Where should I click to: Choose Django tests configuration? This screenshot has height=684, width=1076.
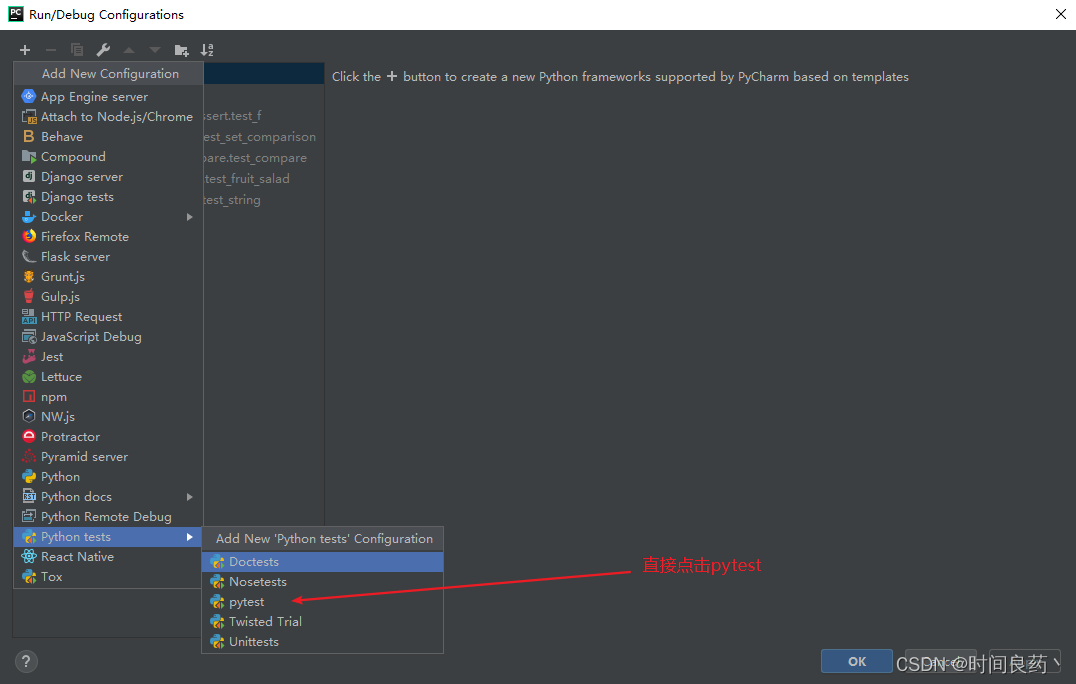(x=108, y=197)
